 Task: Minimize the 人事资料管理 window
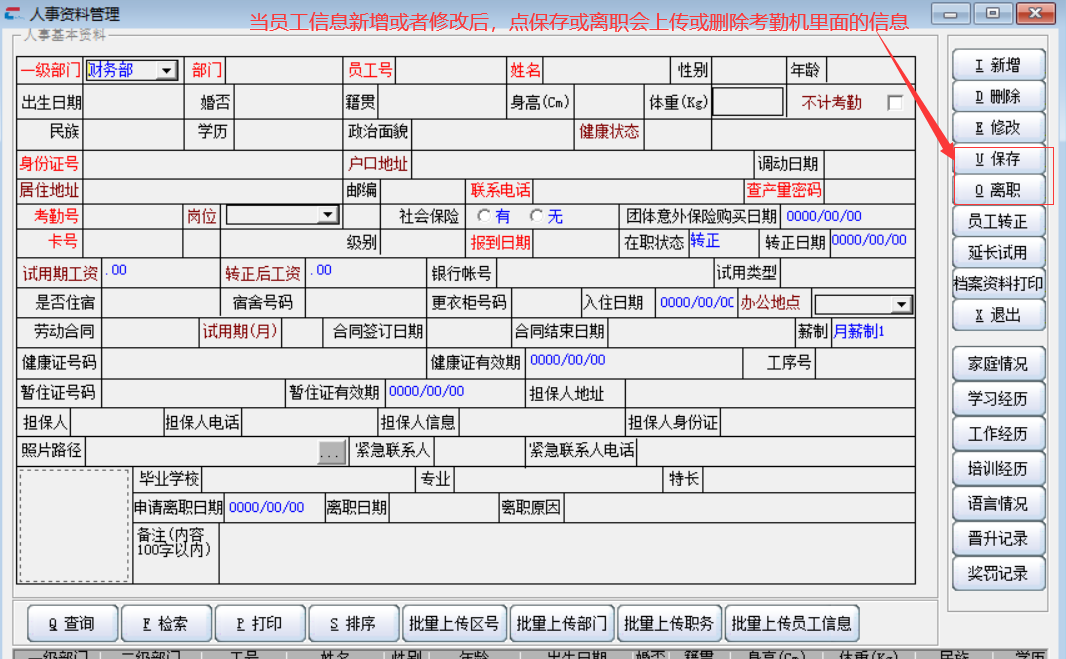point(950,13)
